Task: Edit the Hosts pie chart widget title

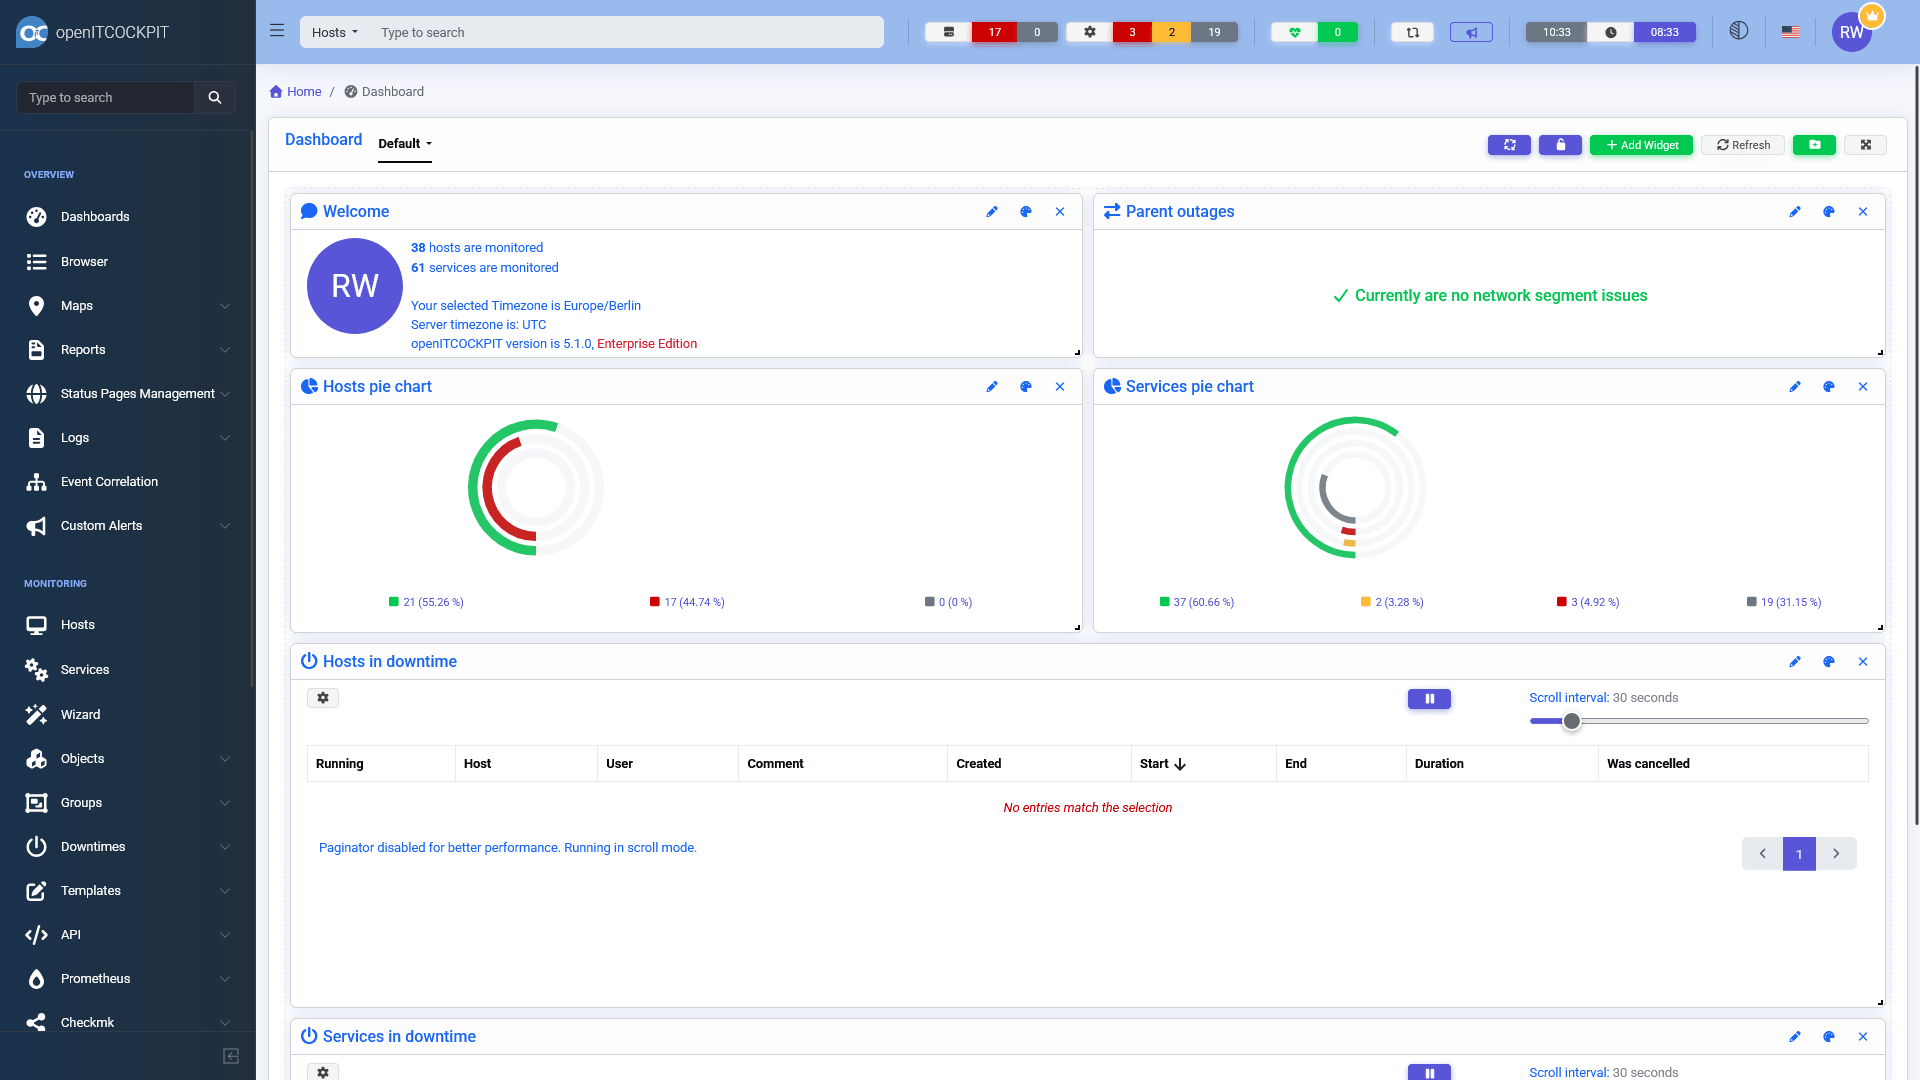Action: coord(992,387)
